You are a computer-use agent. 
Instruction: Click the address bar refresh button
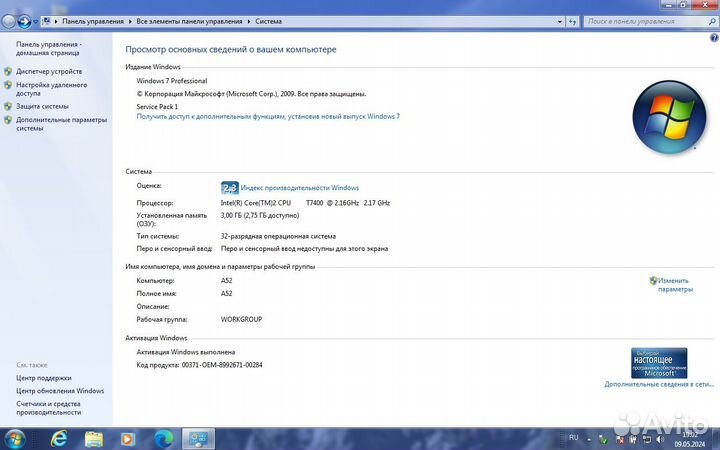572,20
